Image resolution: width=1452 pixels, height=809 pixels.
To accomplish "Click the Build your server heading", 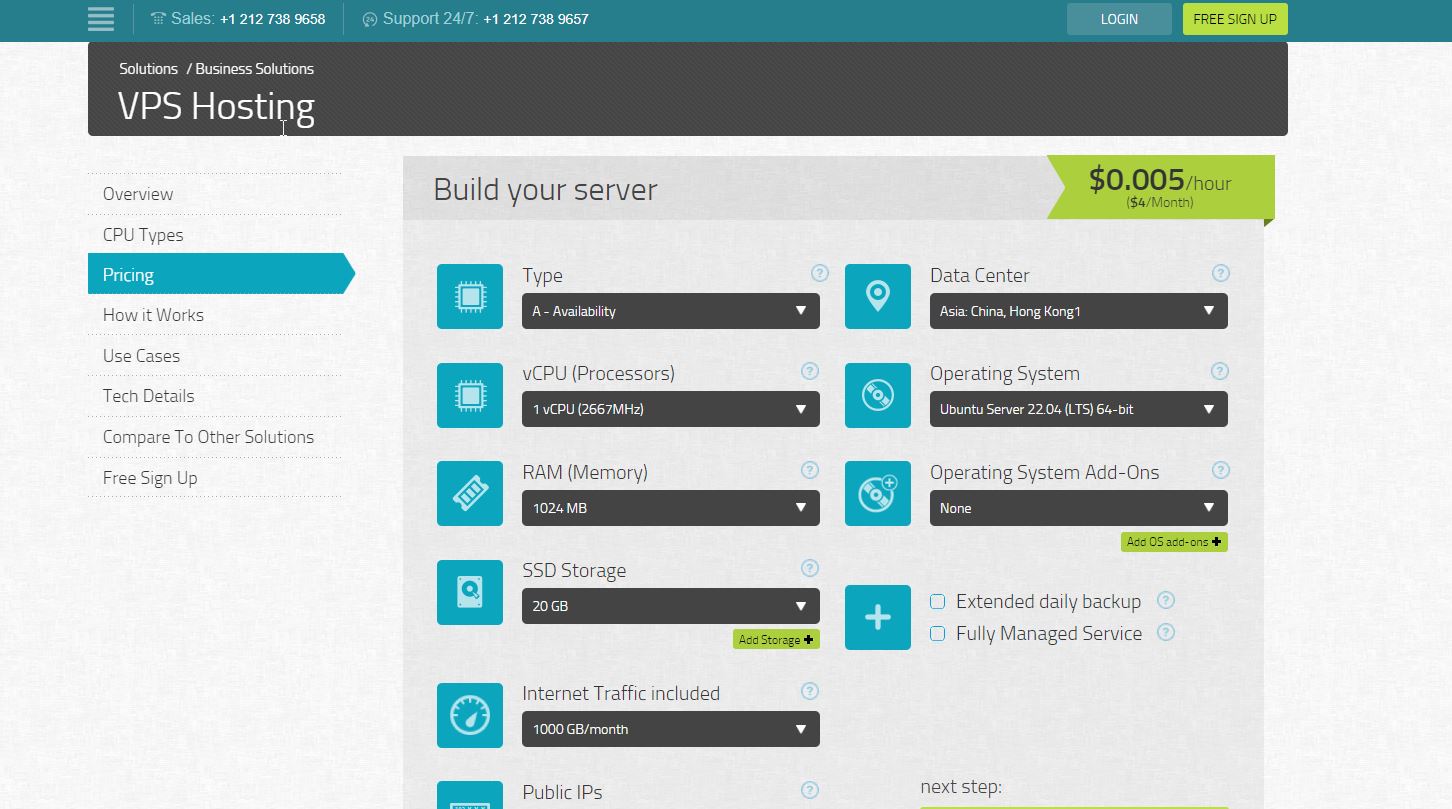I will (x=545, y=189).
